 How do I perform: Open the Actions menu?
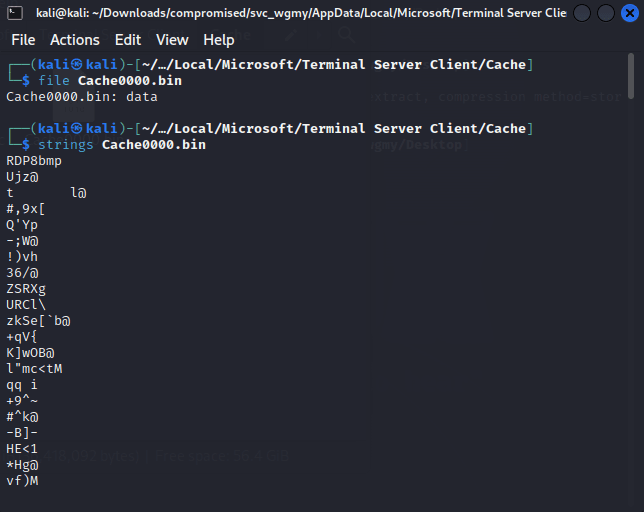[75, 40]
